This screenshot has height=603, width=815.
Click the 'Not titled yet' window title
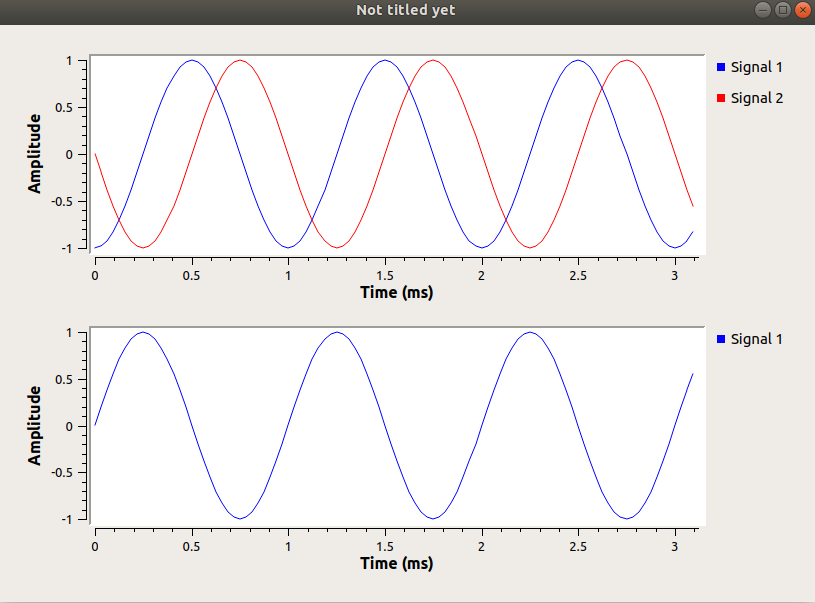(x=406, y=10)
